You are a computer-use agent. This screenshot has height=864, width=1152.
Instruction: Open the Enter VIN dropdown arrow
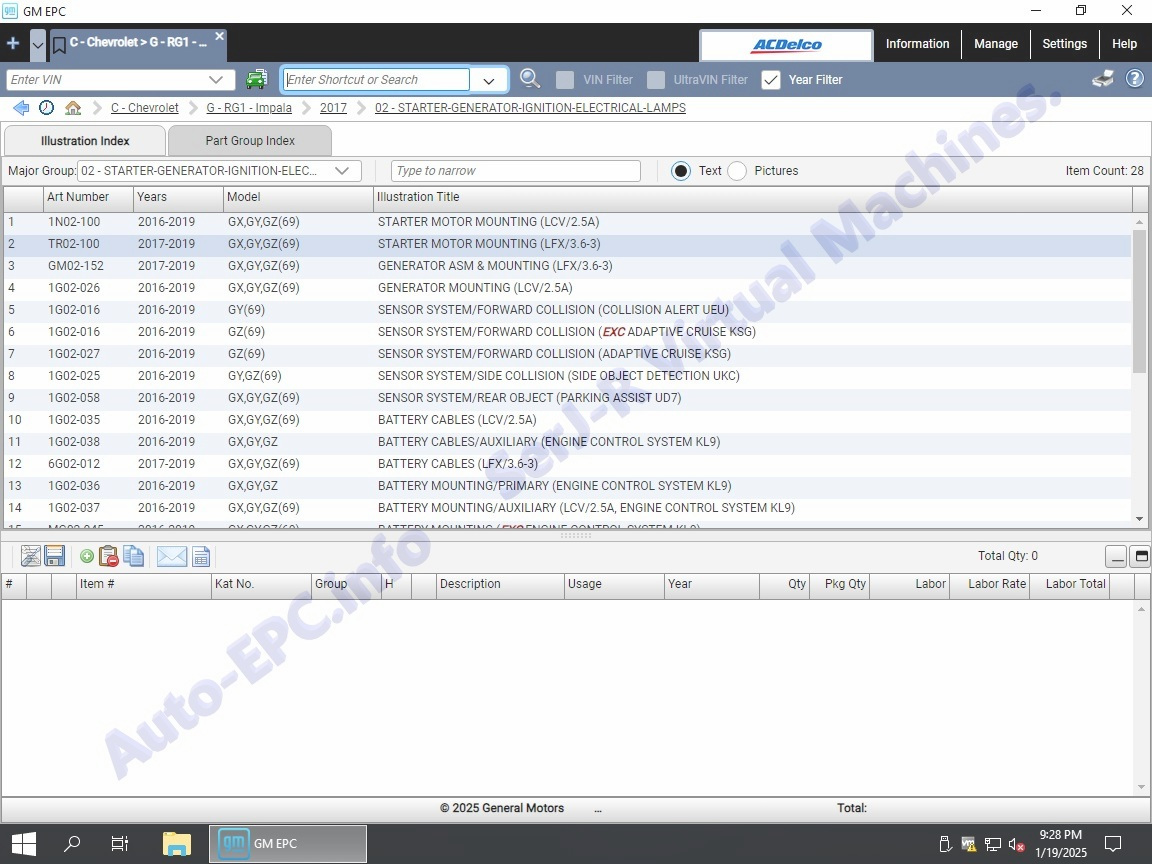(216, 80)
